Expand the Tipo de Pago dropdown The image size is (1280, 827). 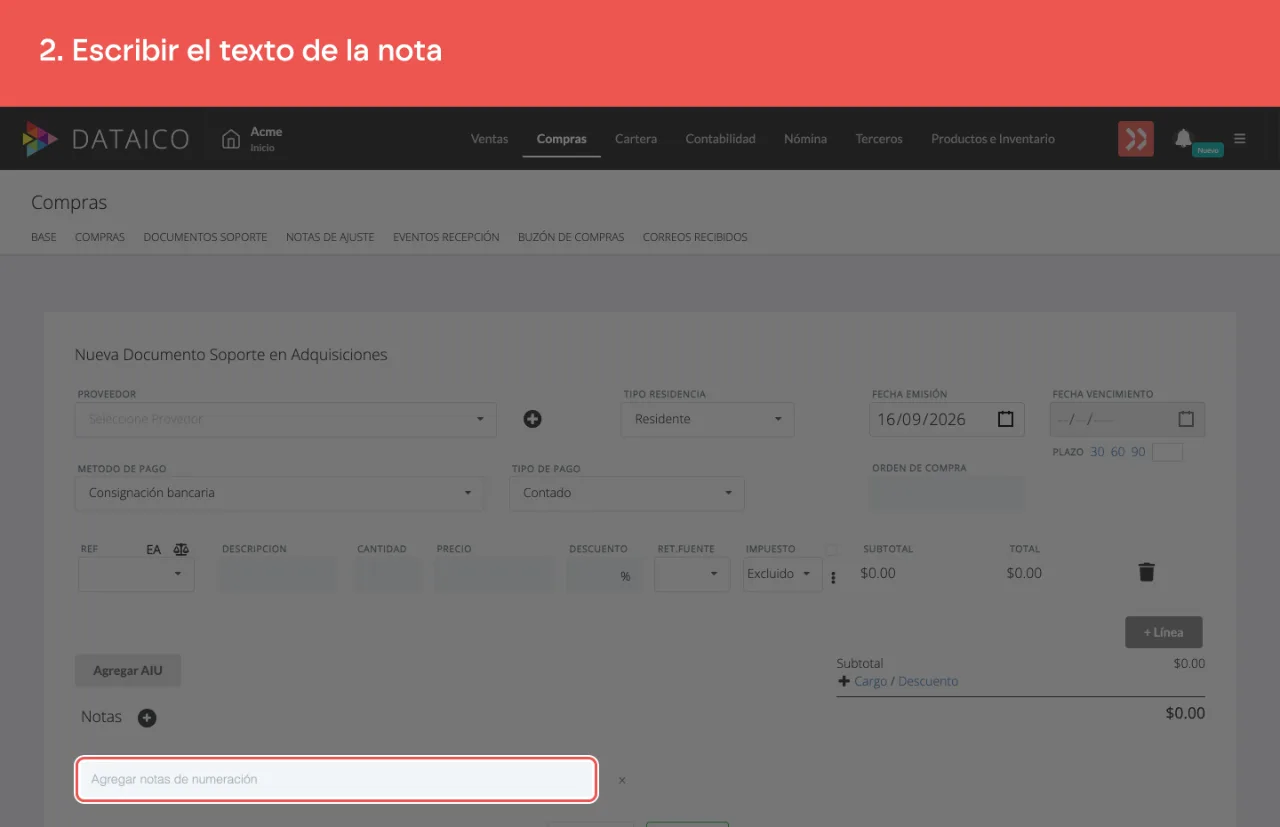[627, 493]
